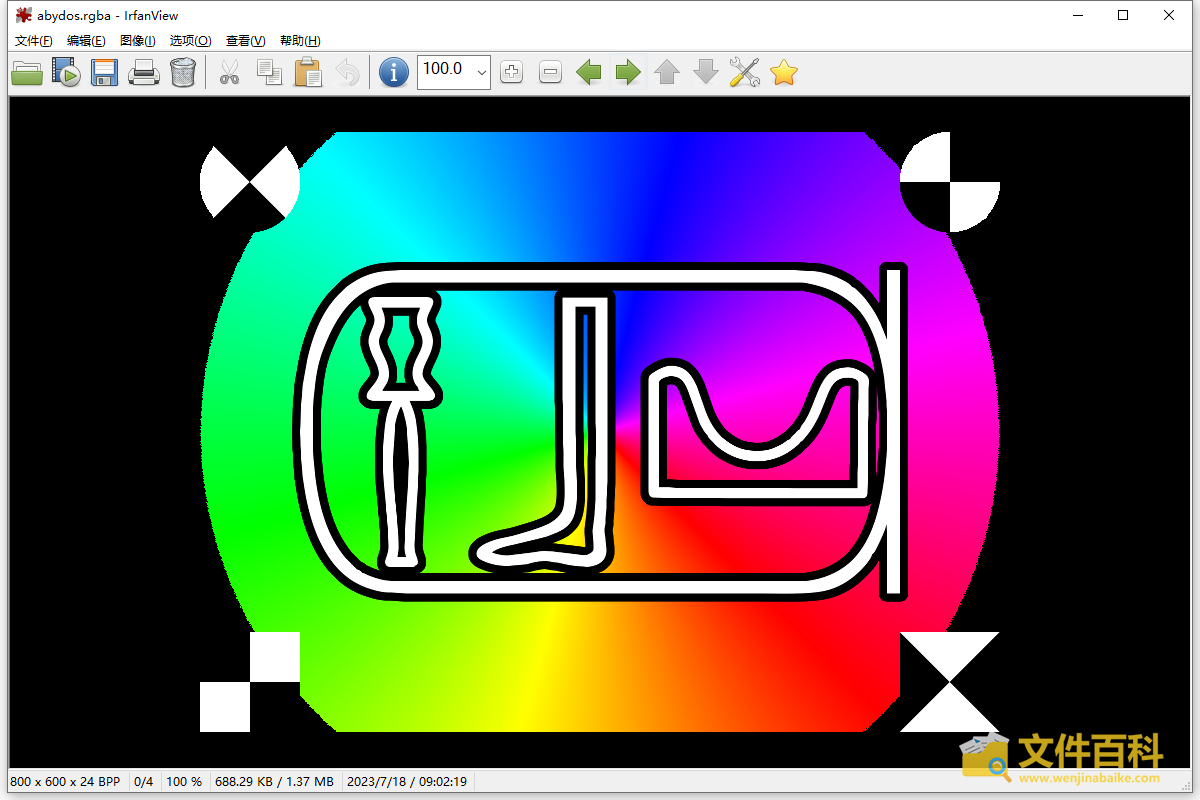Click status bar zoom level 100 %
The height and width of the screenshot is (800, 1200).
184,781
